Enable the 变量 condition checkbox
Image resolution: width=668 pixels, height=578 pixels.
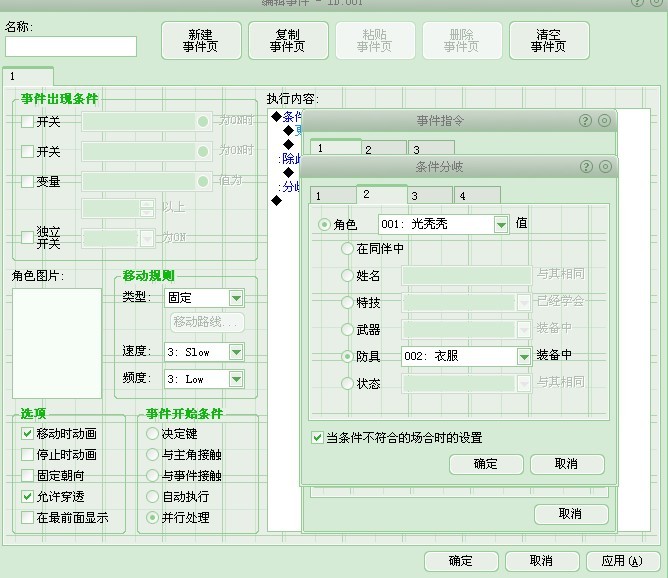click(27, 181)
